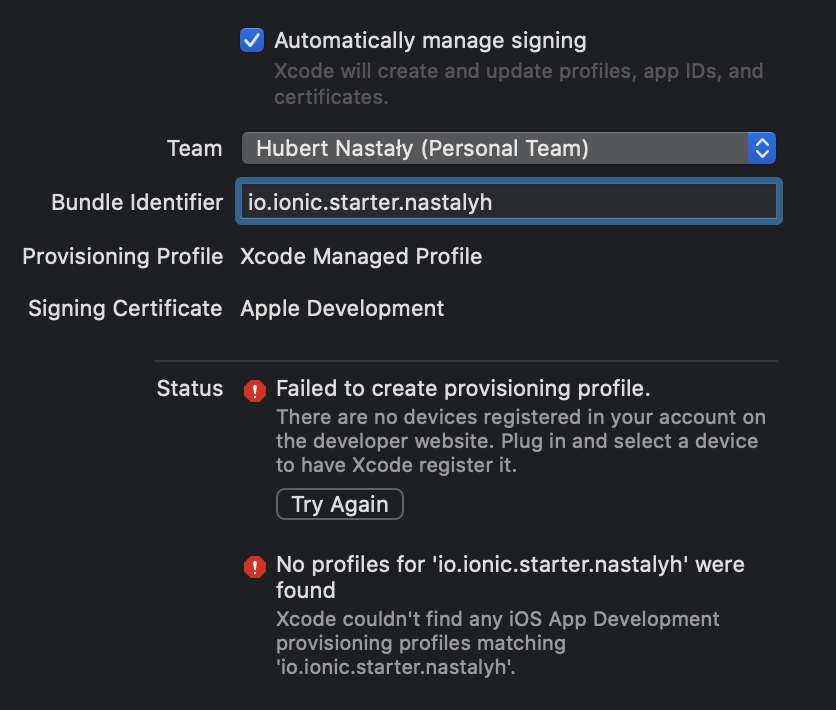Click the Xcode will create and update profiles description
The image size is (836, 710).
[x=518, y=84]
